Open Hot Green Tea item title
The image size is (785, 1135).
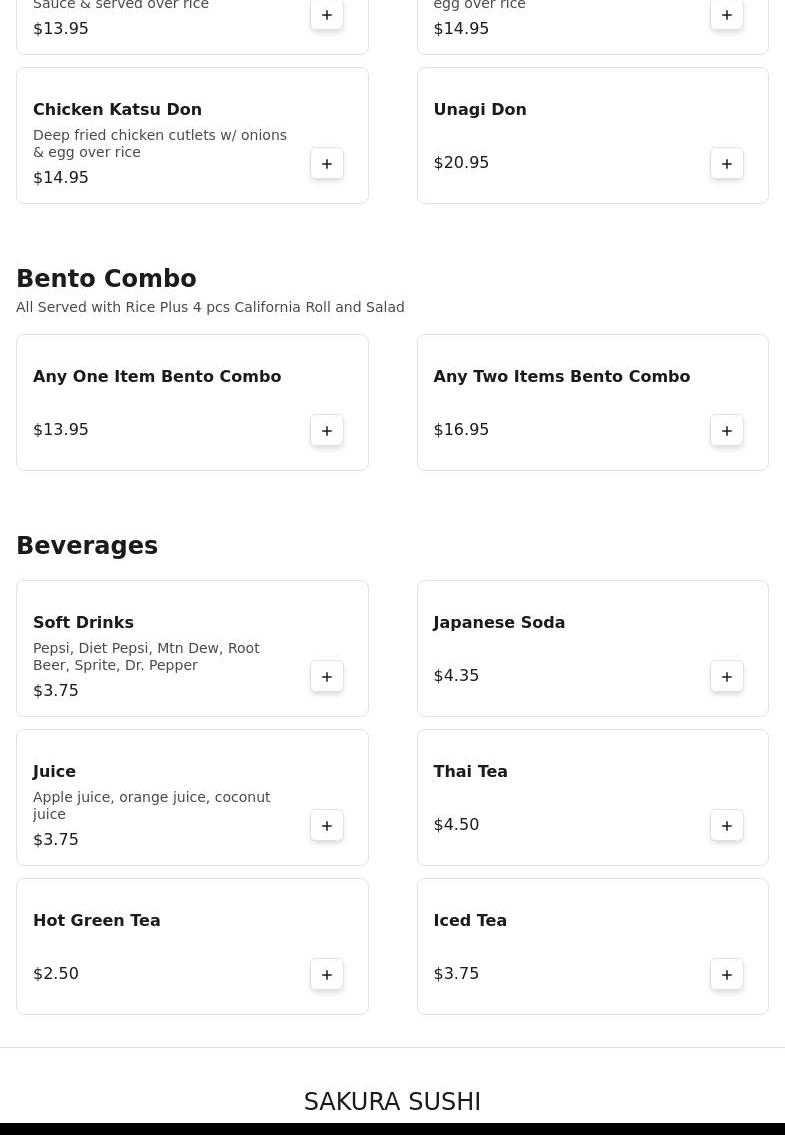point(96,921)
